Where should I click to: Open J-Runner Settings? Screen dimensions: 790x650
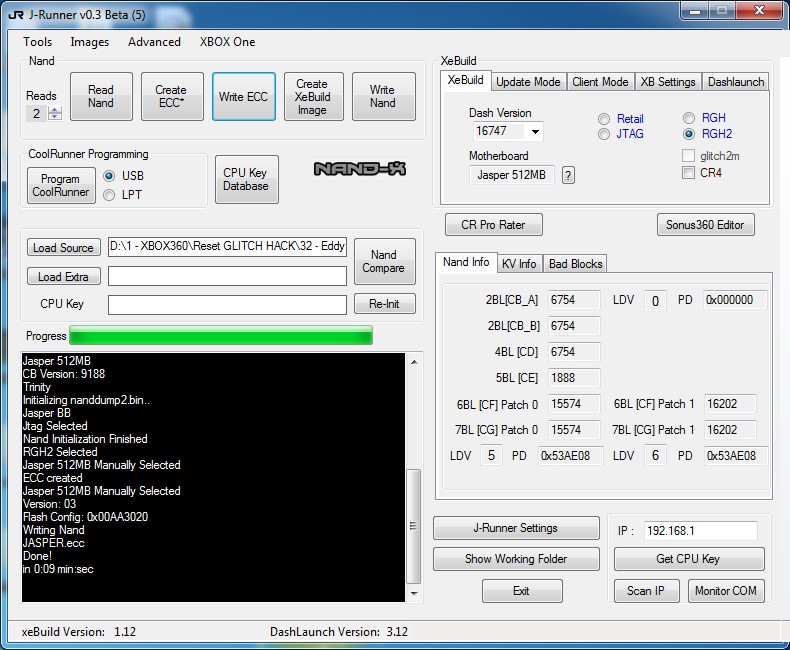516,528
